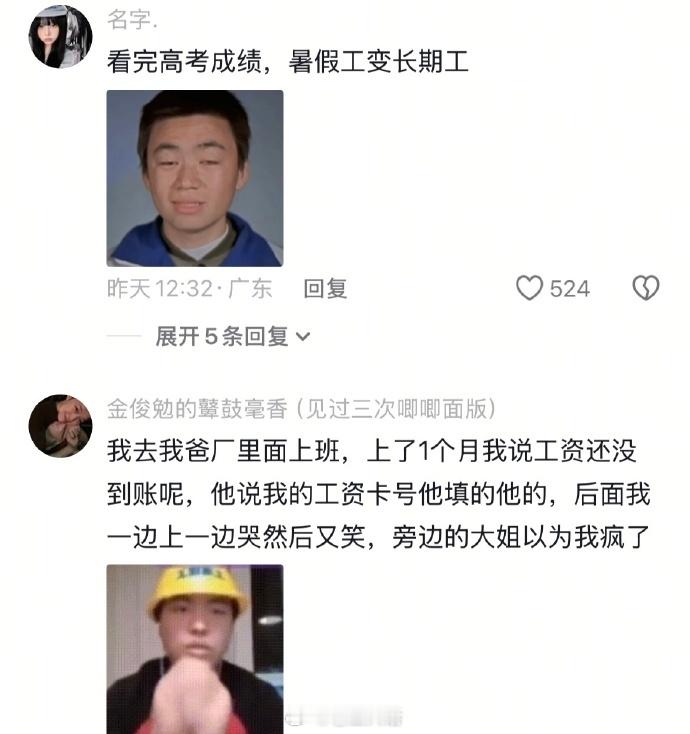Click the 524 like count
Screen dimensions: 690x734
pos(570,288)
